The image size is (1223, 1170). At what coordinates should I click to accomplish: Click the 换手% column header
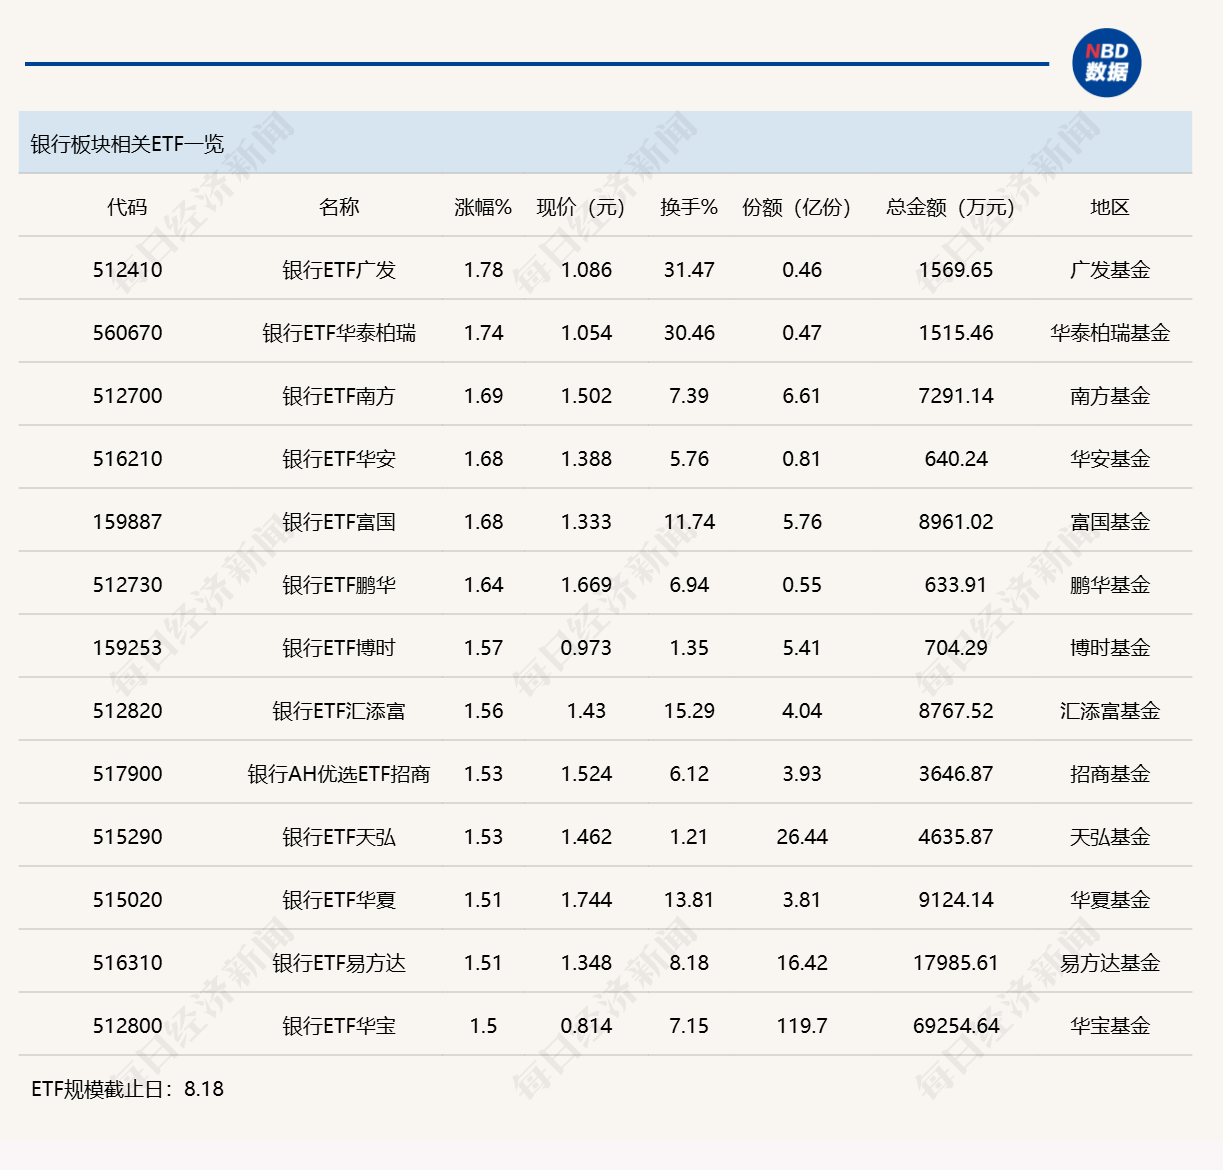(x=689, y=207)
